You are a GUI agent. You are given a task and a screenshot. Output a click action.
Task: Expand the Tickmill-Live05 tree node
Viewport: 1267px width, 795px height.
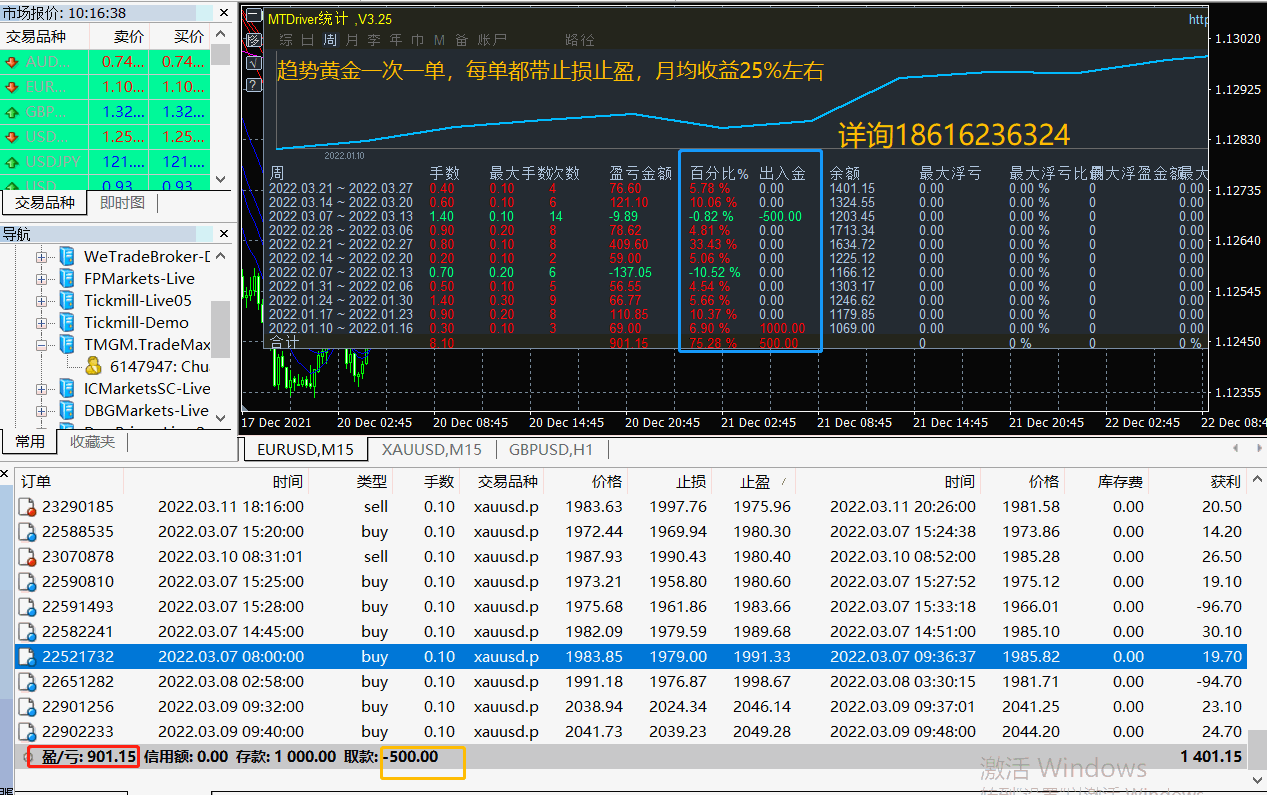point(42,300)
